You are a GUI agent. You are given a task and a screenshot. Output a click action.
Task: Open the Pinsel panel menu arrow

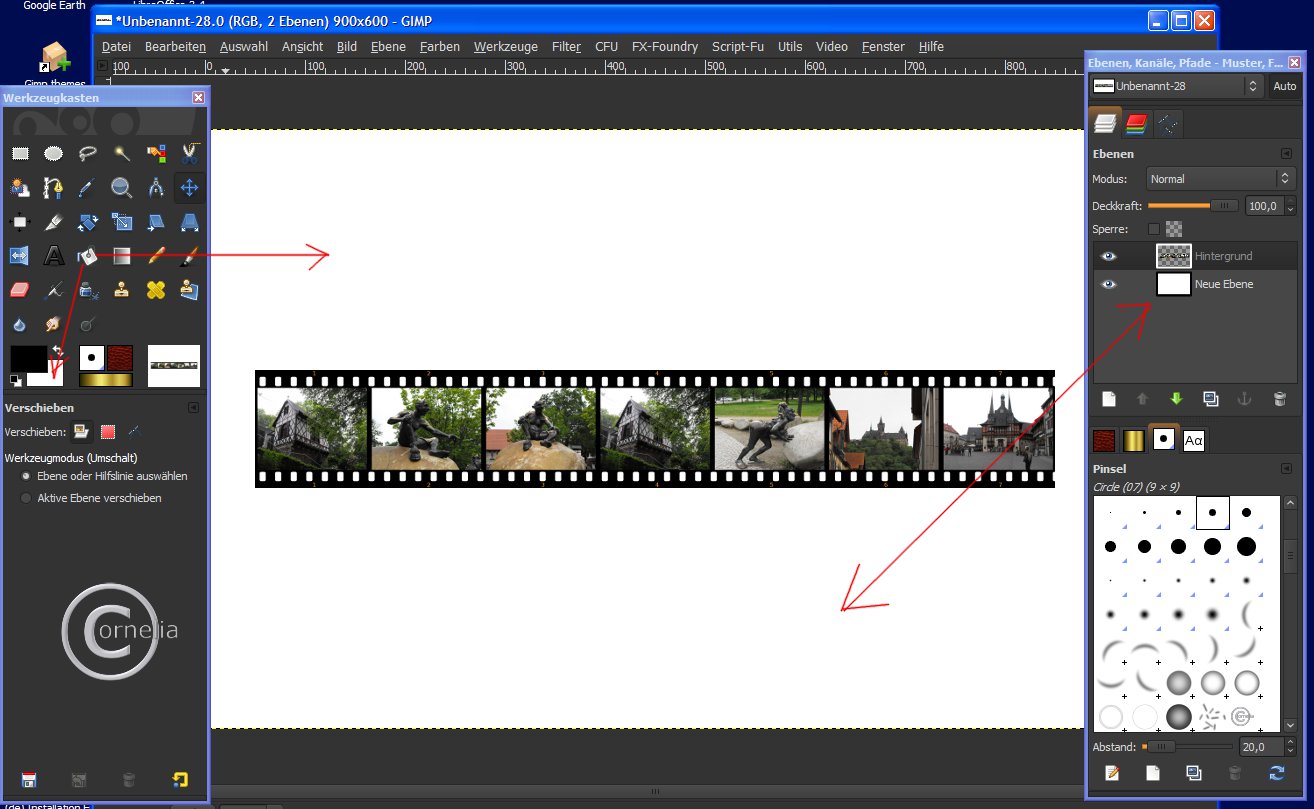pyautogui.click(x=1287, y=468)
